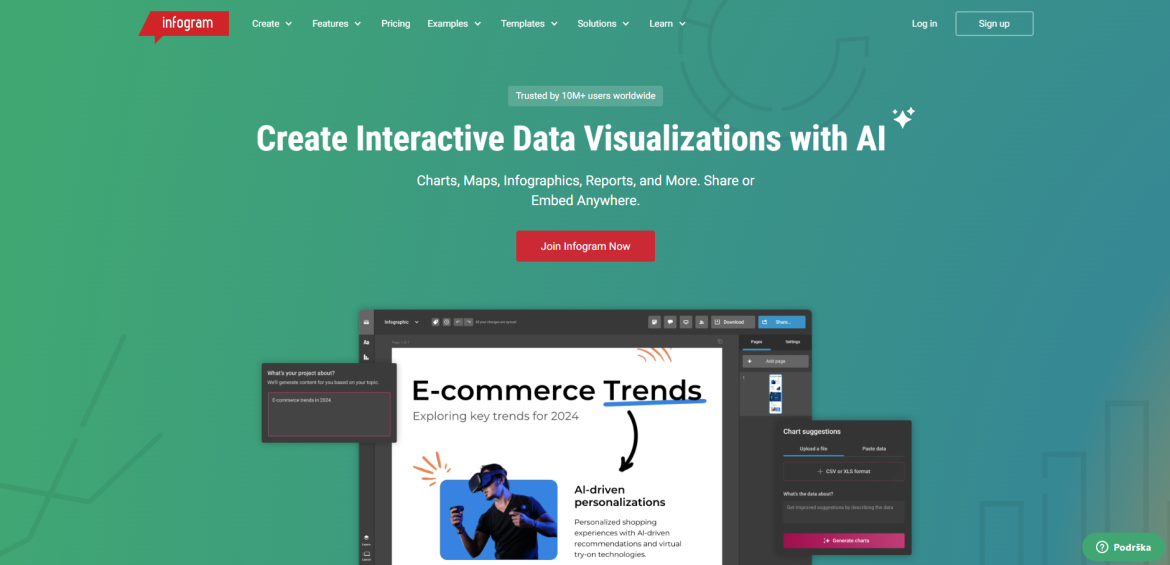Image resolution: width=1170 pixels, height=565 pixels.
Task: Click the tag icon in editor toolbar
Action: coord(435,322)
